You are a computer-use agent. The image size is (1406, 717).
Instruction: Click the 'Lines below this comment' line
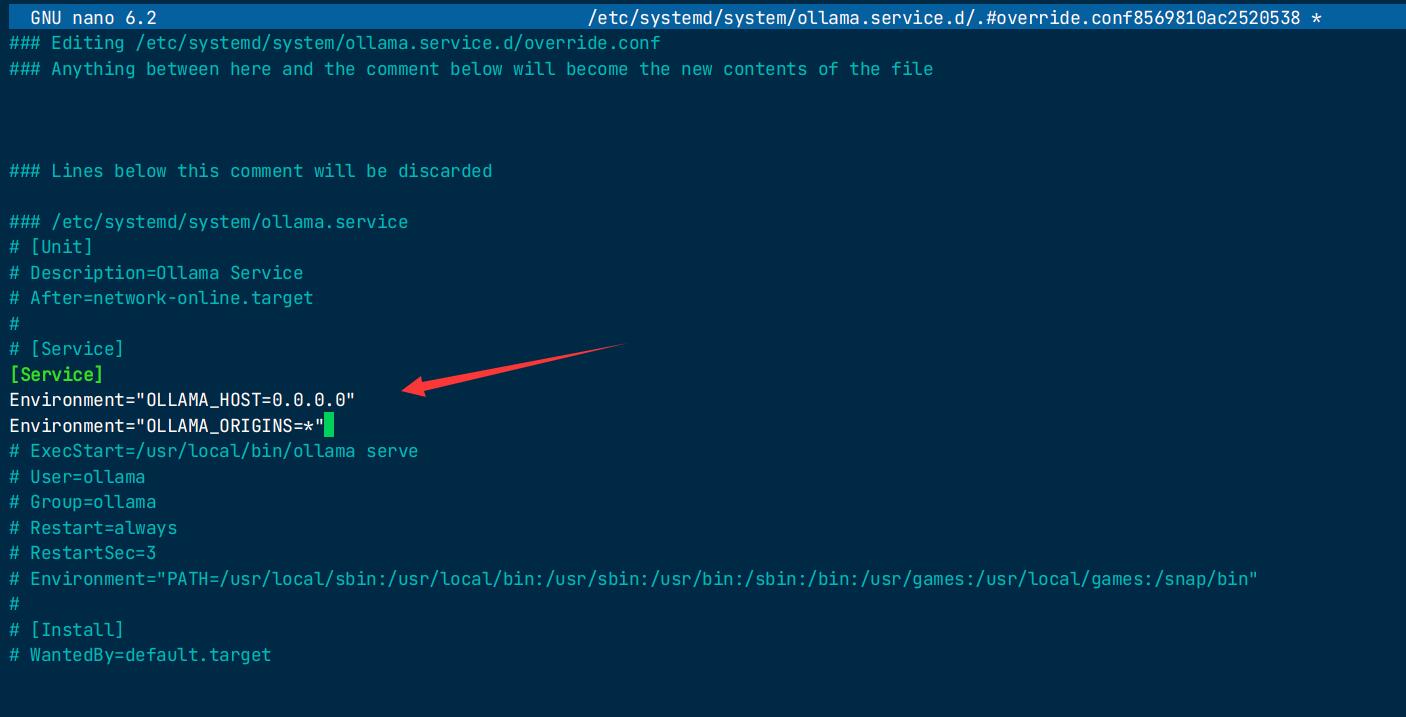(251, 171)
